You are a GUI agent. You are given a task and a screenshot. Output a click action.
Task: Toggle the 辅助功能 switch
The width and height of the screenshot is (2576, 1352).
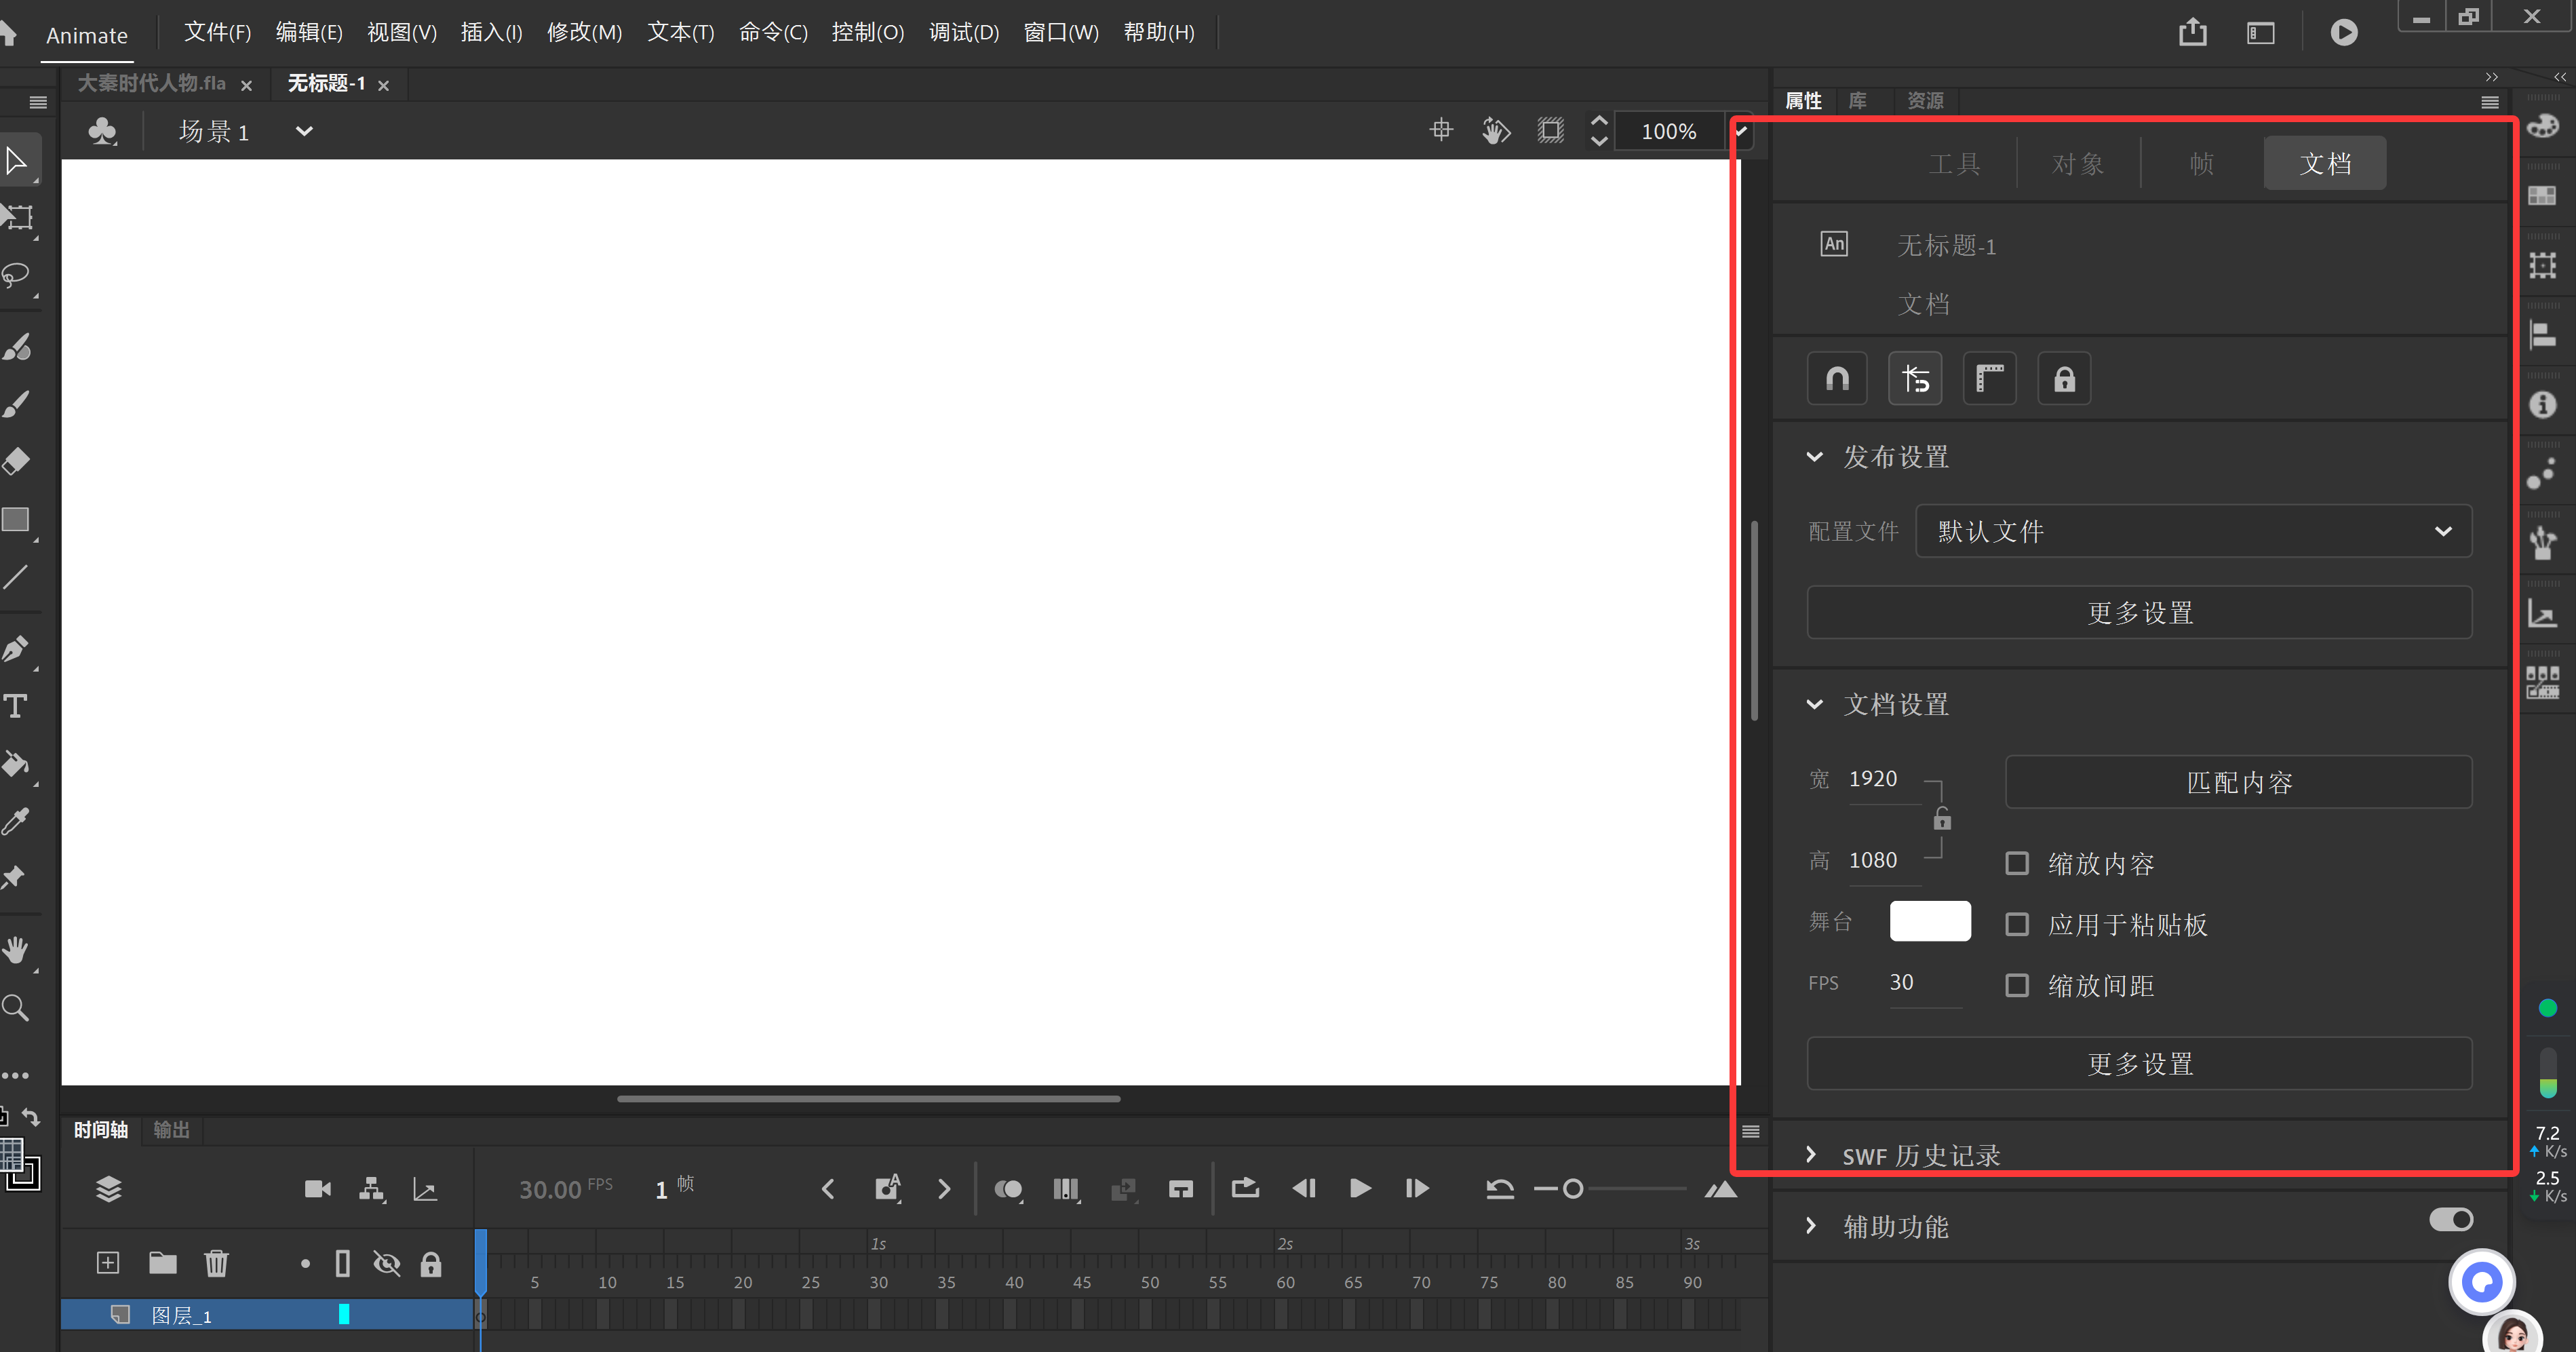tap(2450, 1220)
